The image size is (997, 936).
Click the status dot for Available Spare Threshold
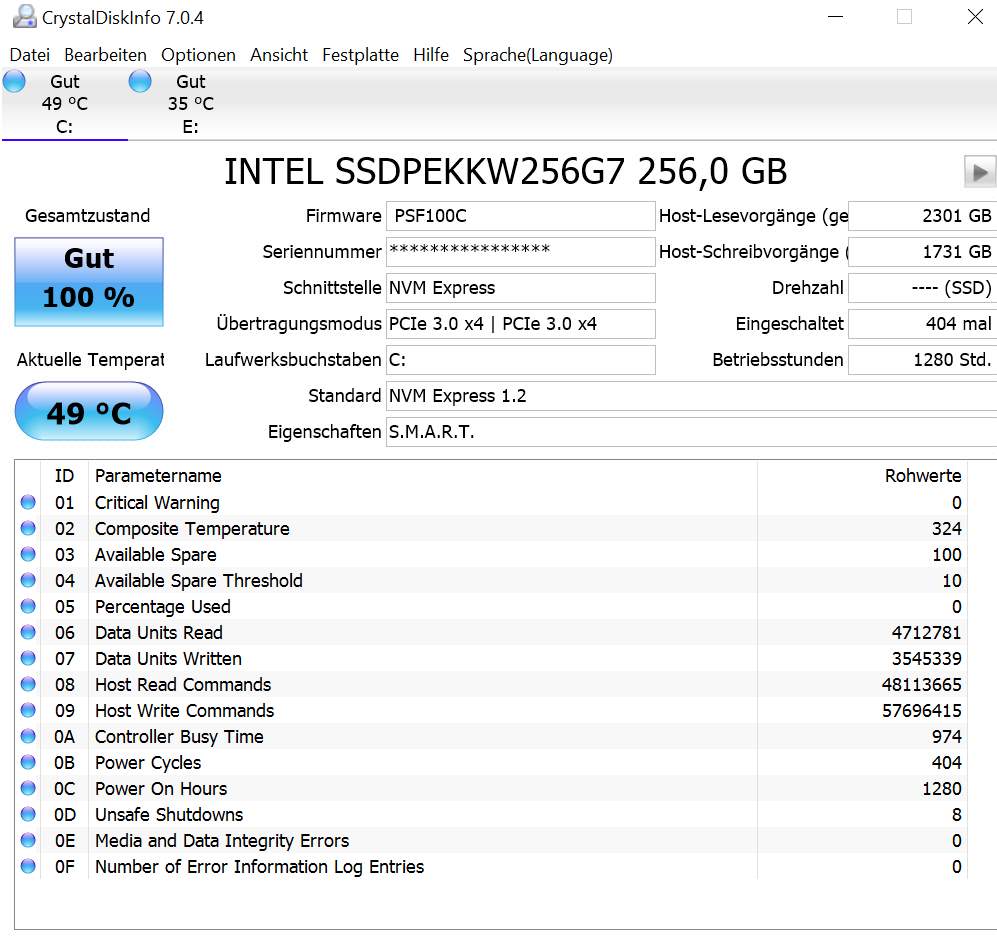click(x=28, y=581)
